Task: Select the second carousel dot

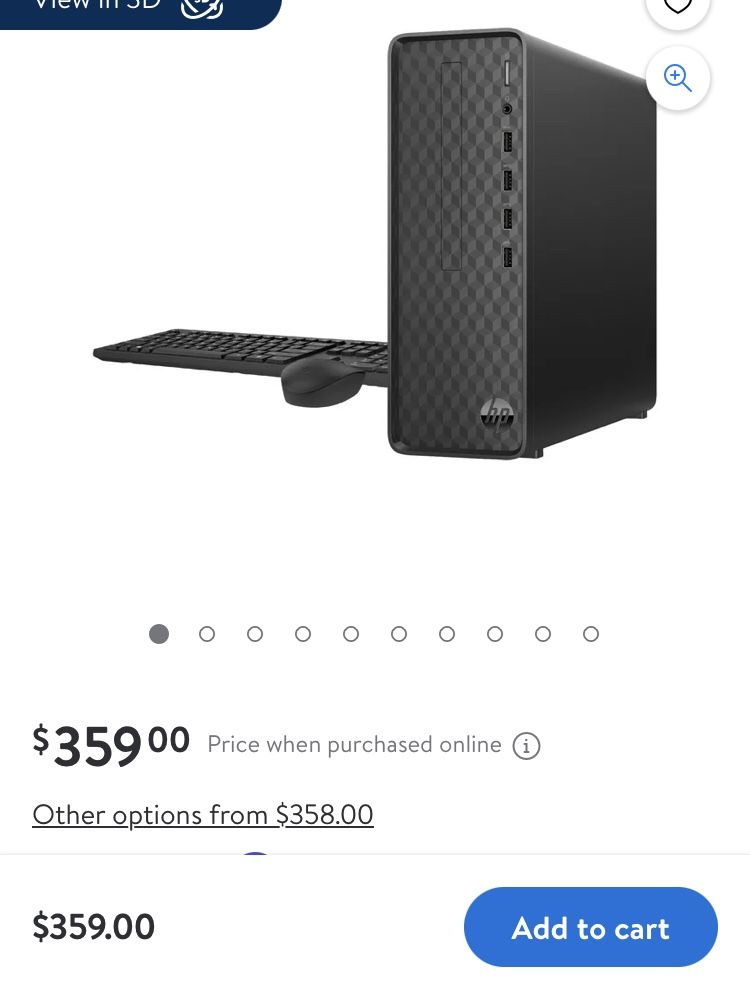Action: click(x=207, y=634)
